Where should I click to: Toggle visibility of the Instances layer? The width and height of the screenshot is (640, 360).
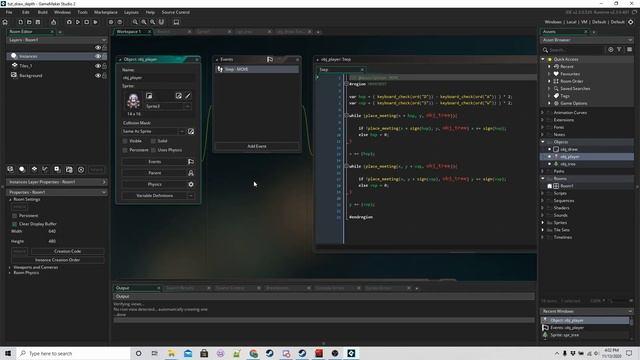(x=98, y=56)
